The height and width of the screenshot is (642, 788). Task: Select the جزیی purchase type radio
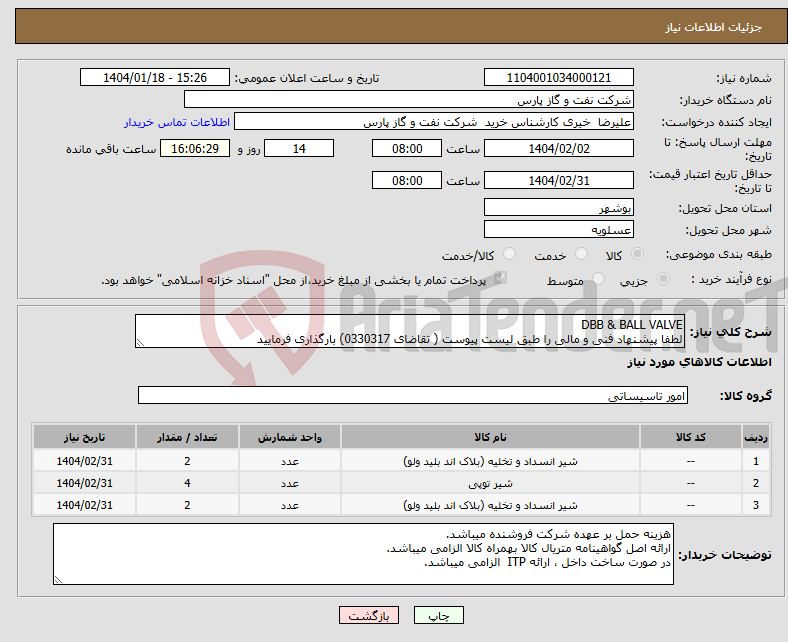coord(663,279)
